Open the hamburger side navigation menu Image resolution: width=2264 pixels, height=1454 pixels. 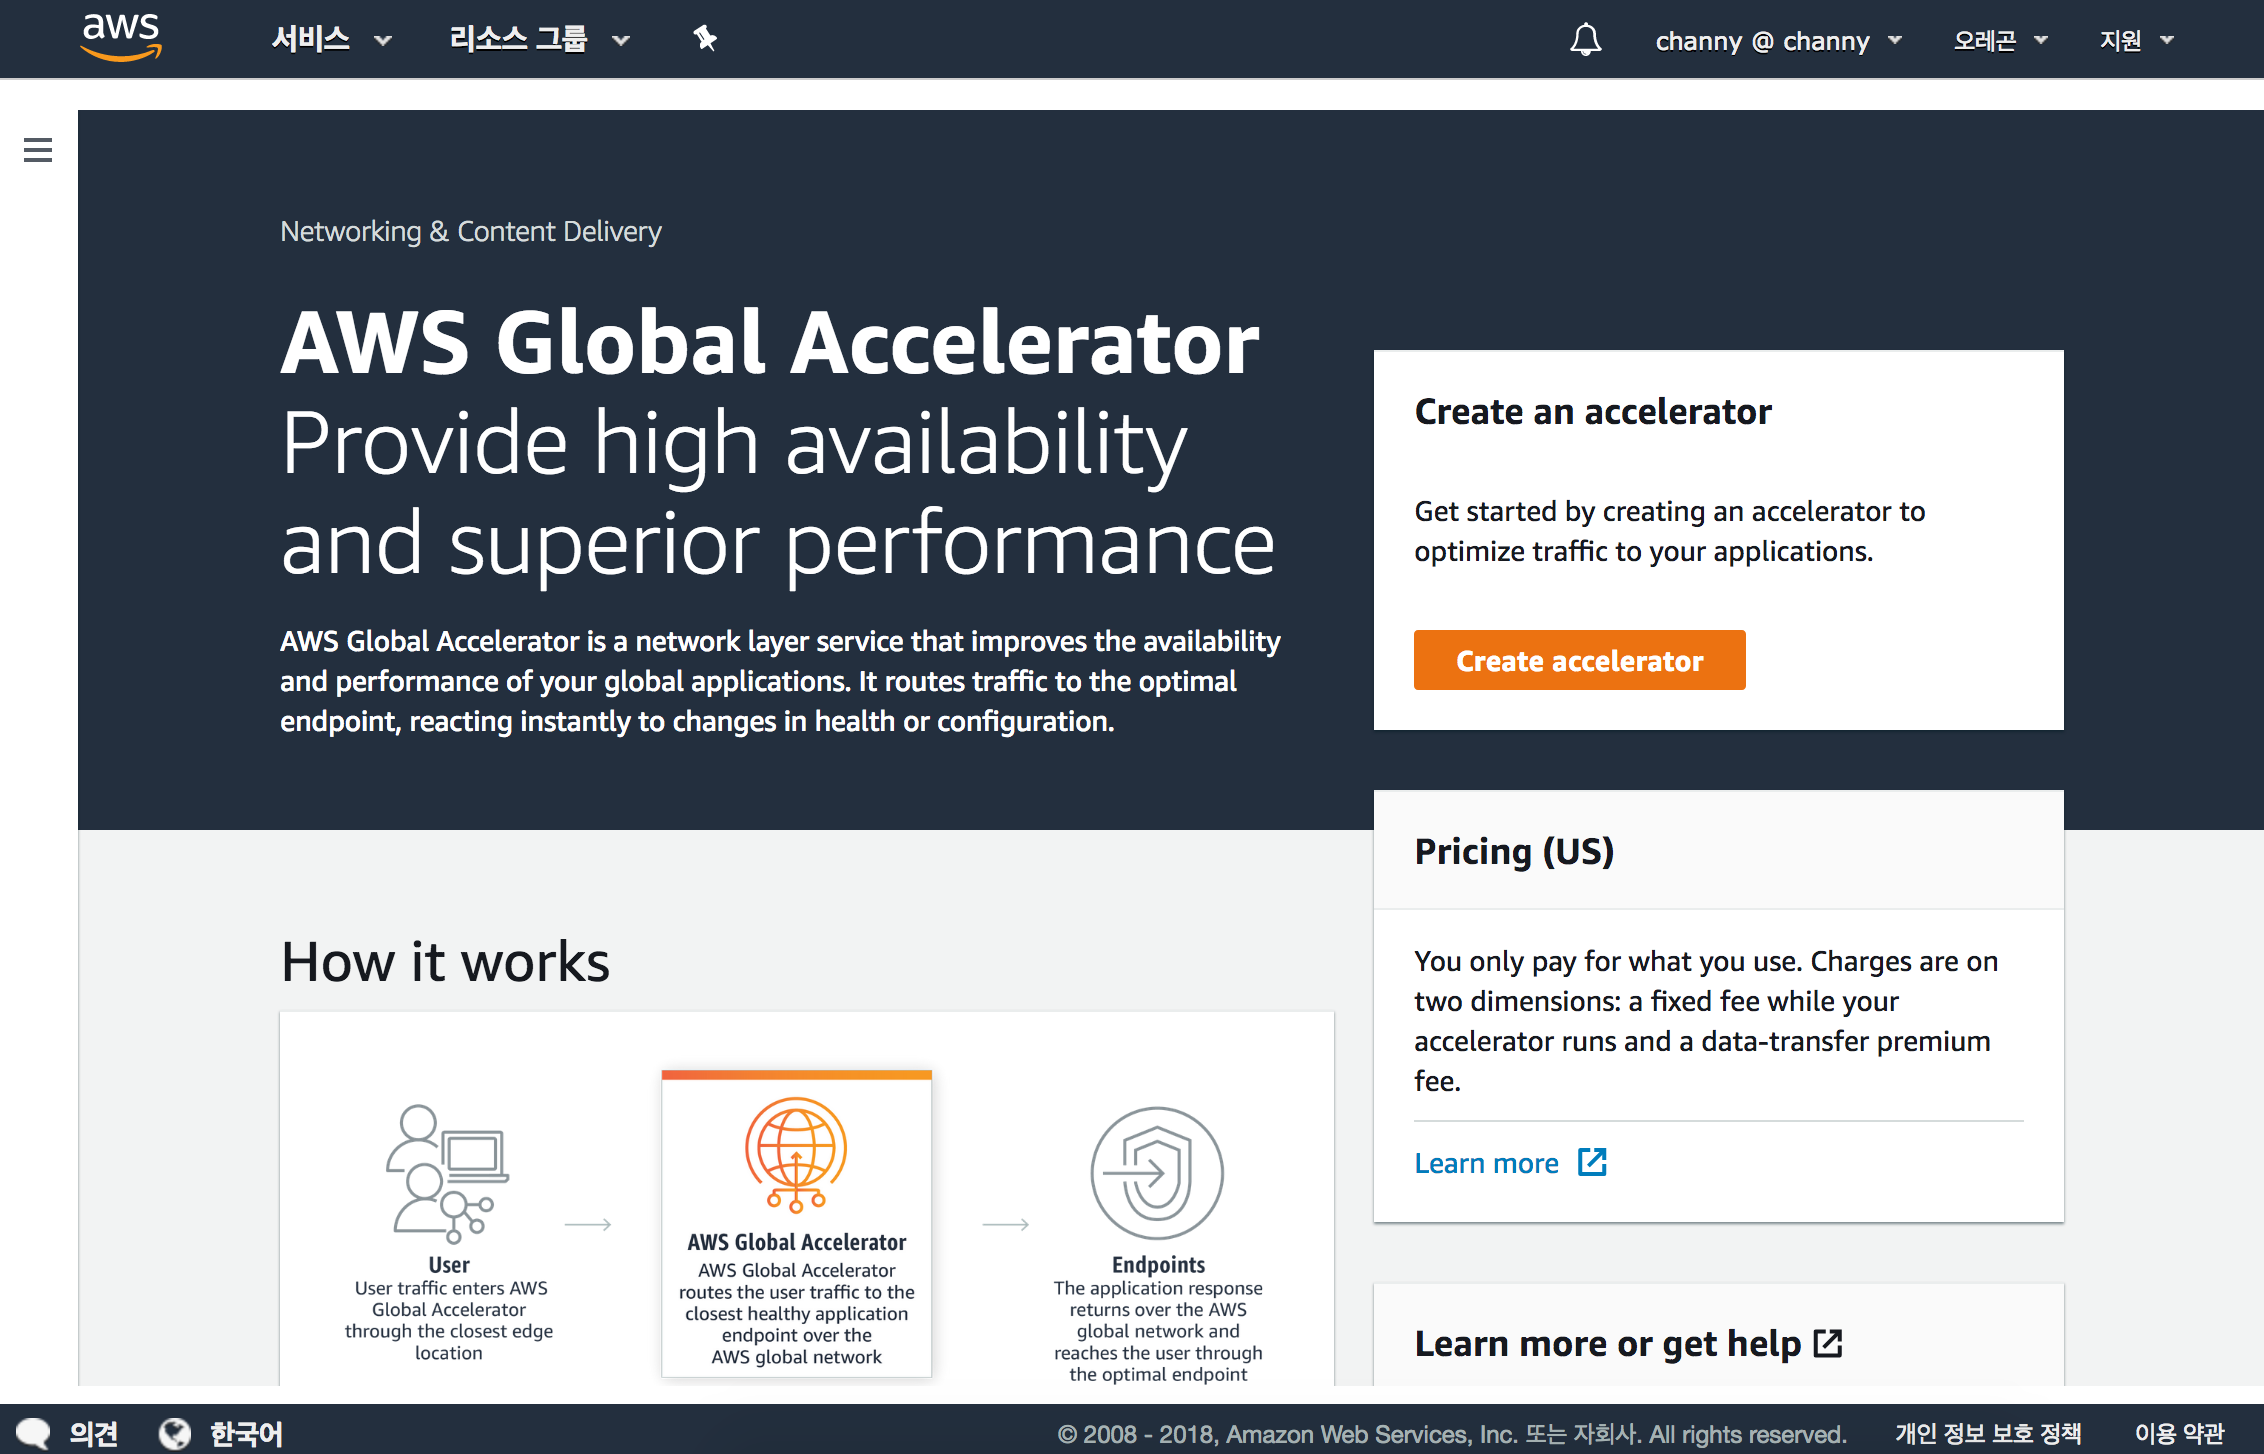pos(38,151)
